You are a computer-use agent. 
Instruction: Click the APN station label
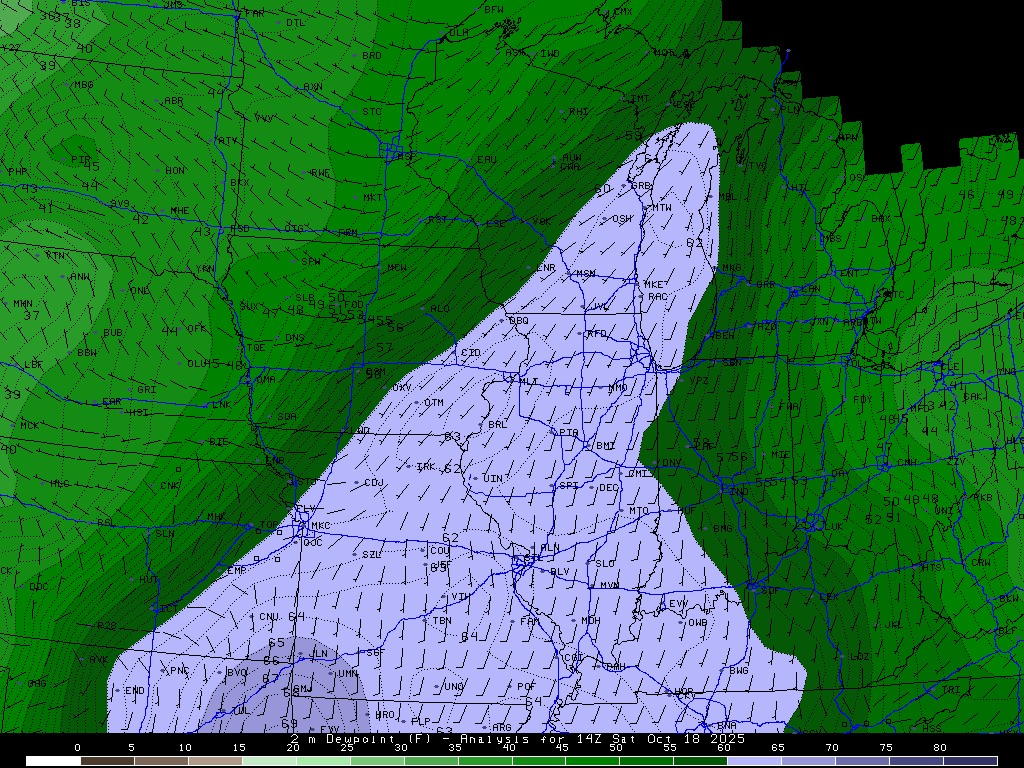click(x=848, y=138)
